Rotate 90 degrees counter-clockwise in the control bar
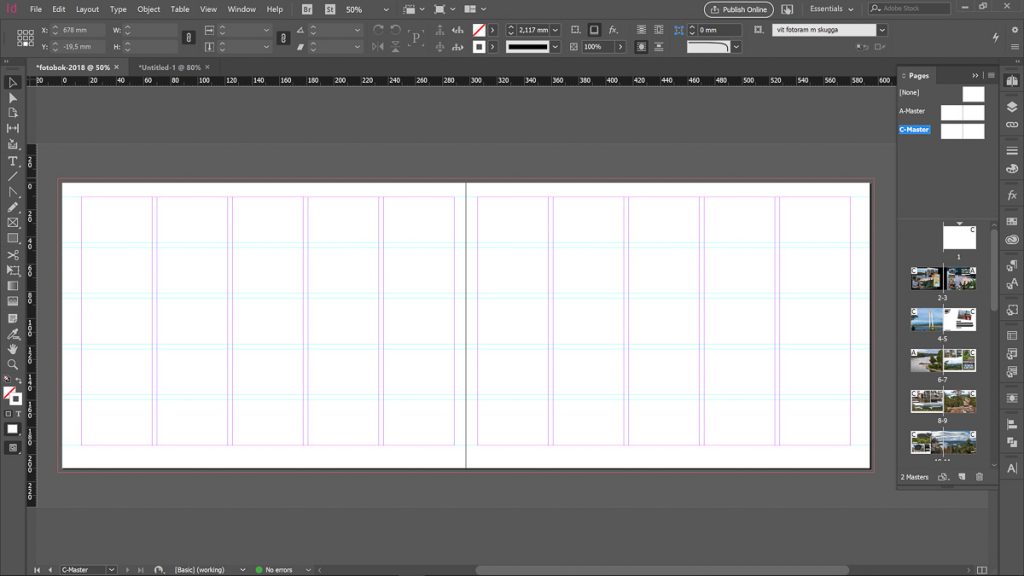 pyautogui.click(x=395, y=30)
